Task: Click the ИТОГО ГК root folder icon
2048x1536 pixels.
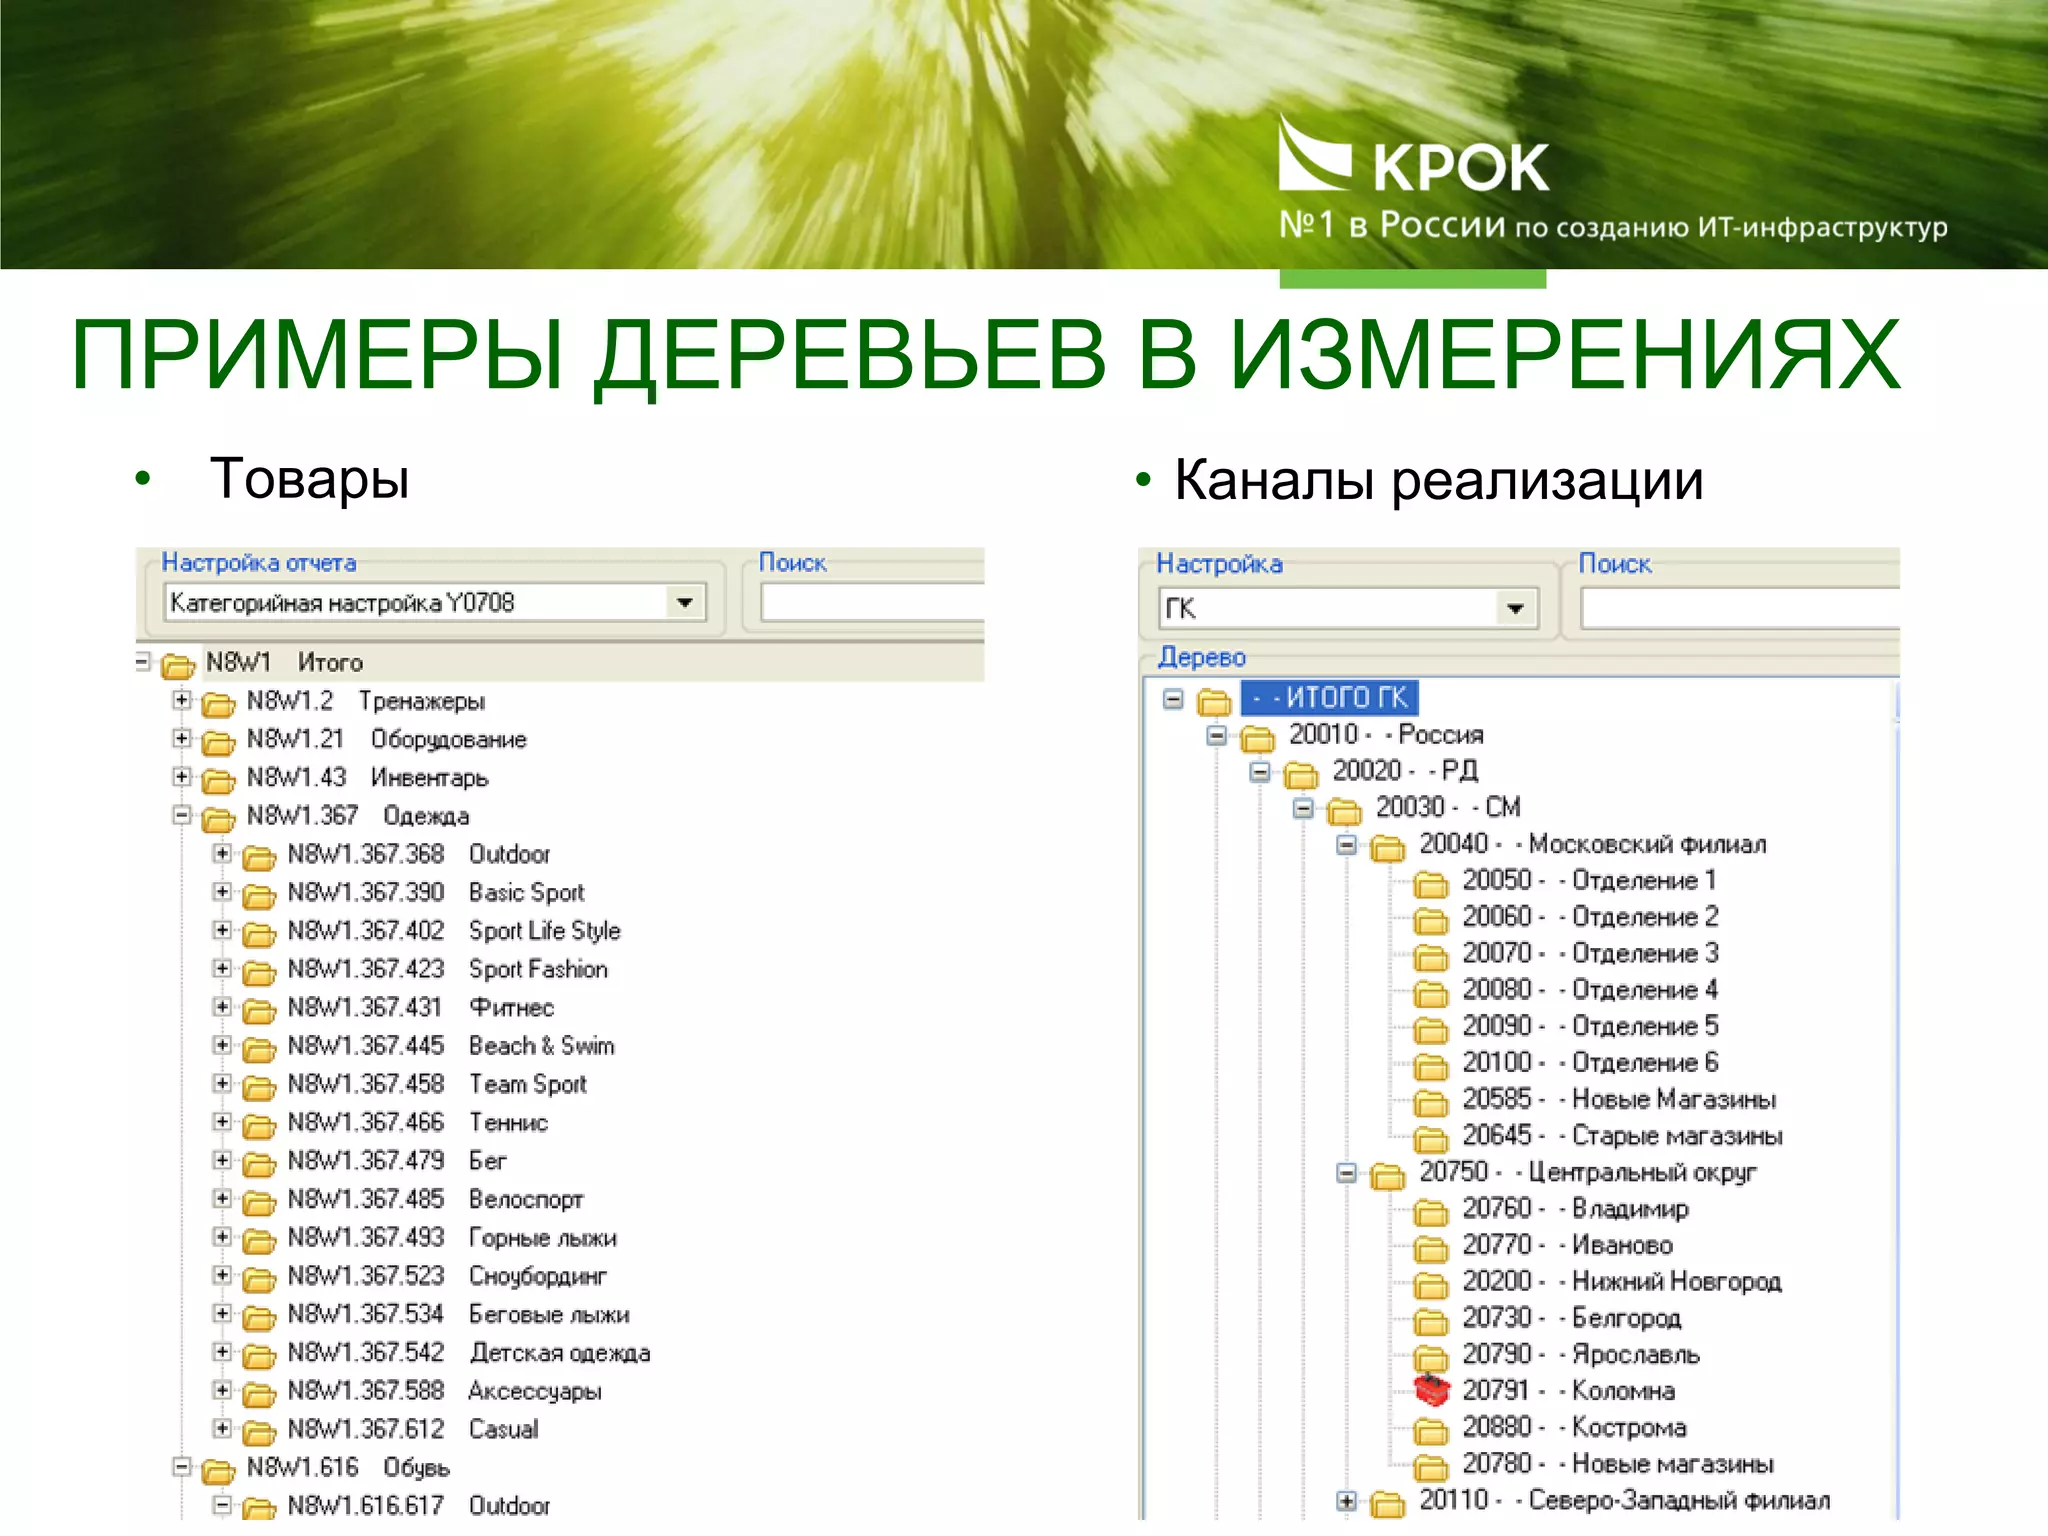Action: coord(1214,701)
